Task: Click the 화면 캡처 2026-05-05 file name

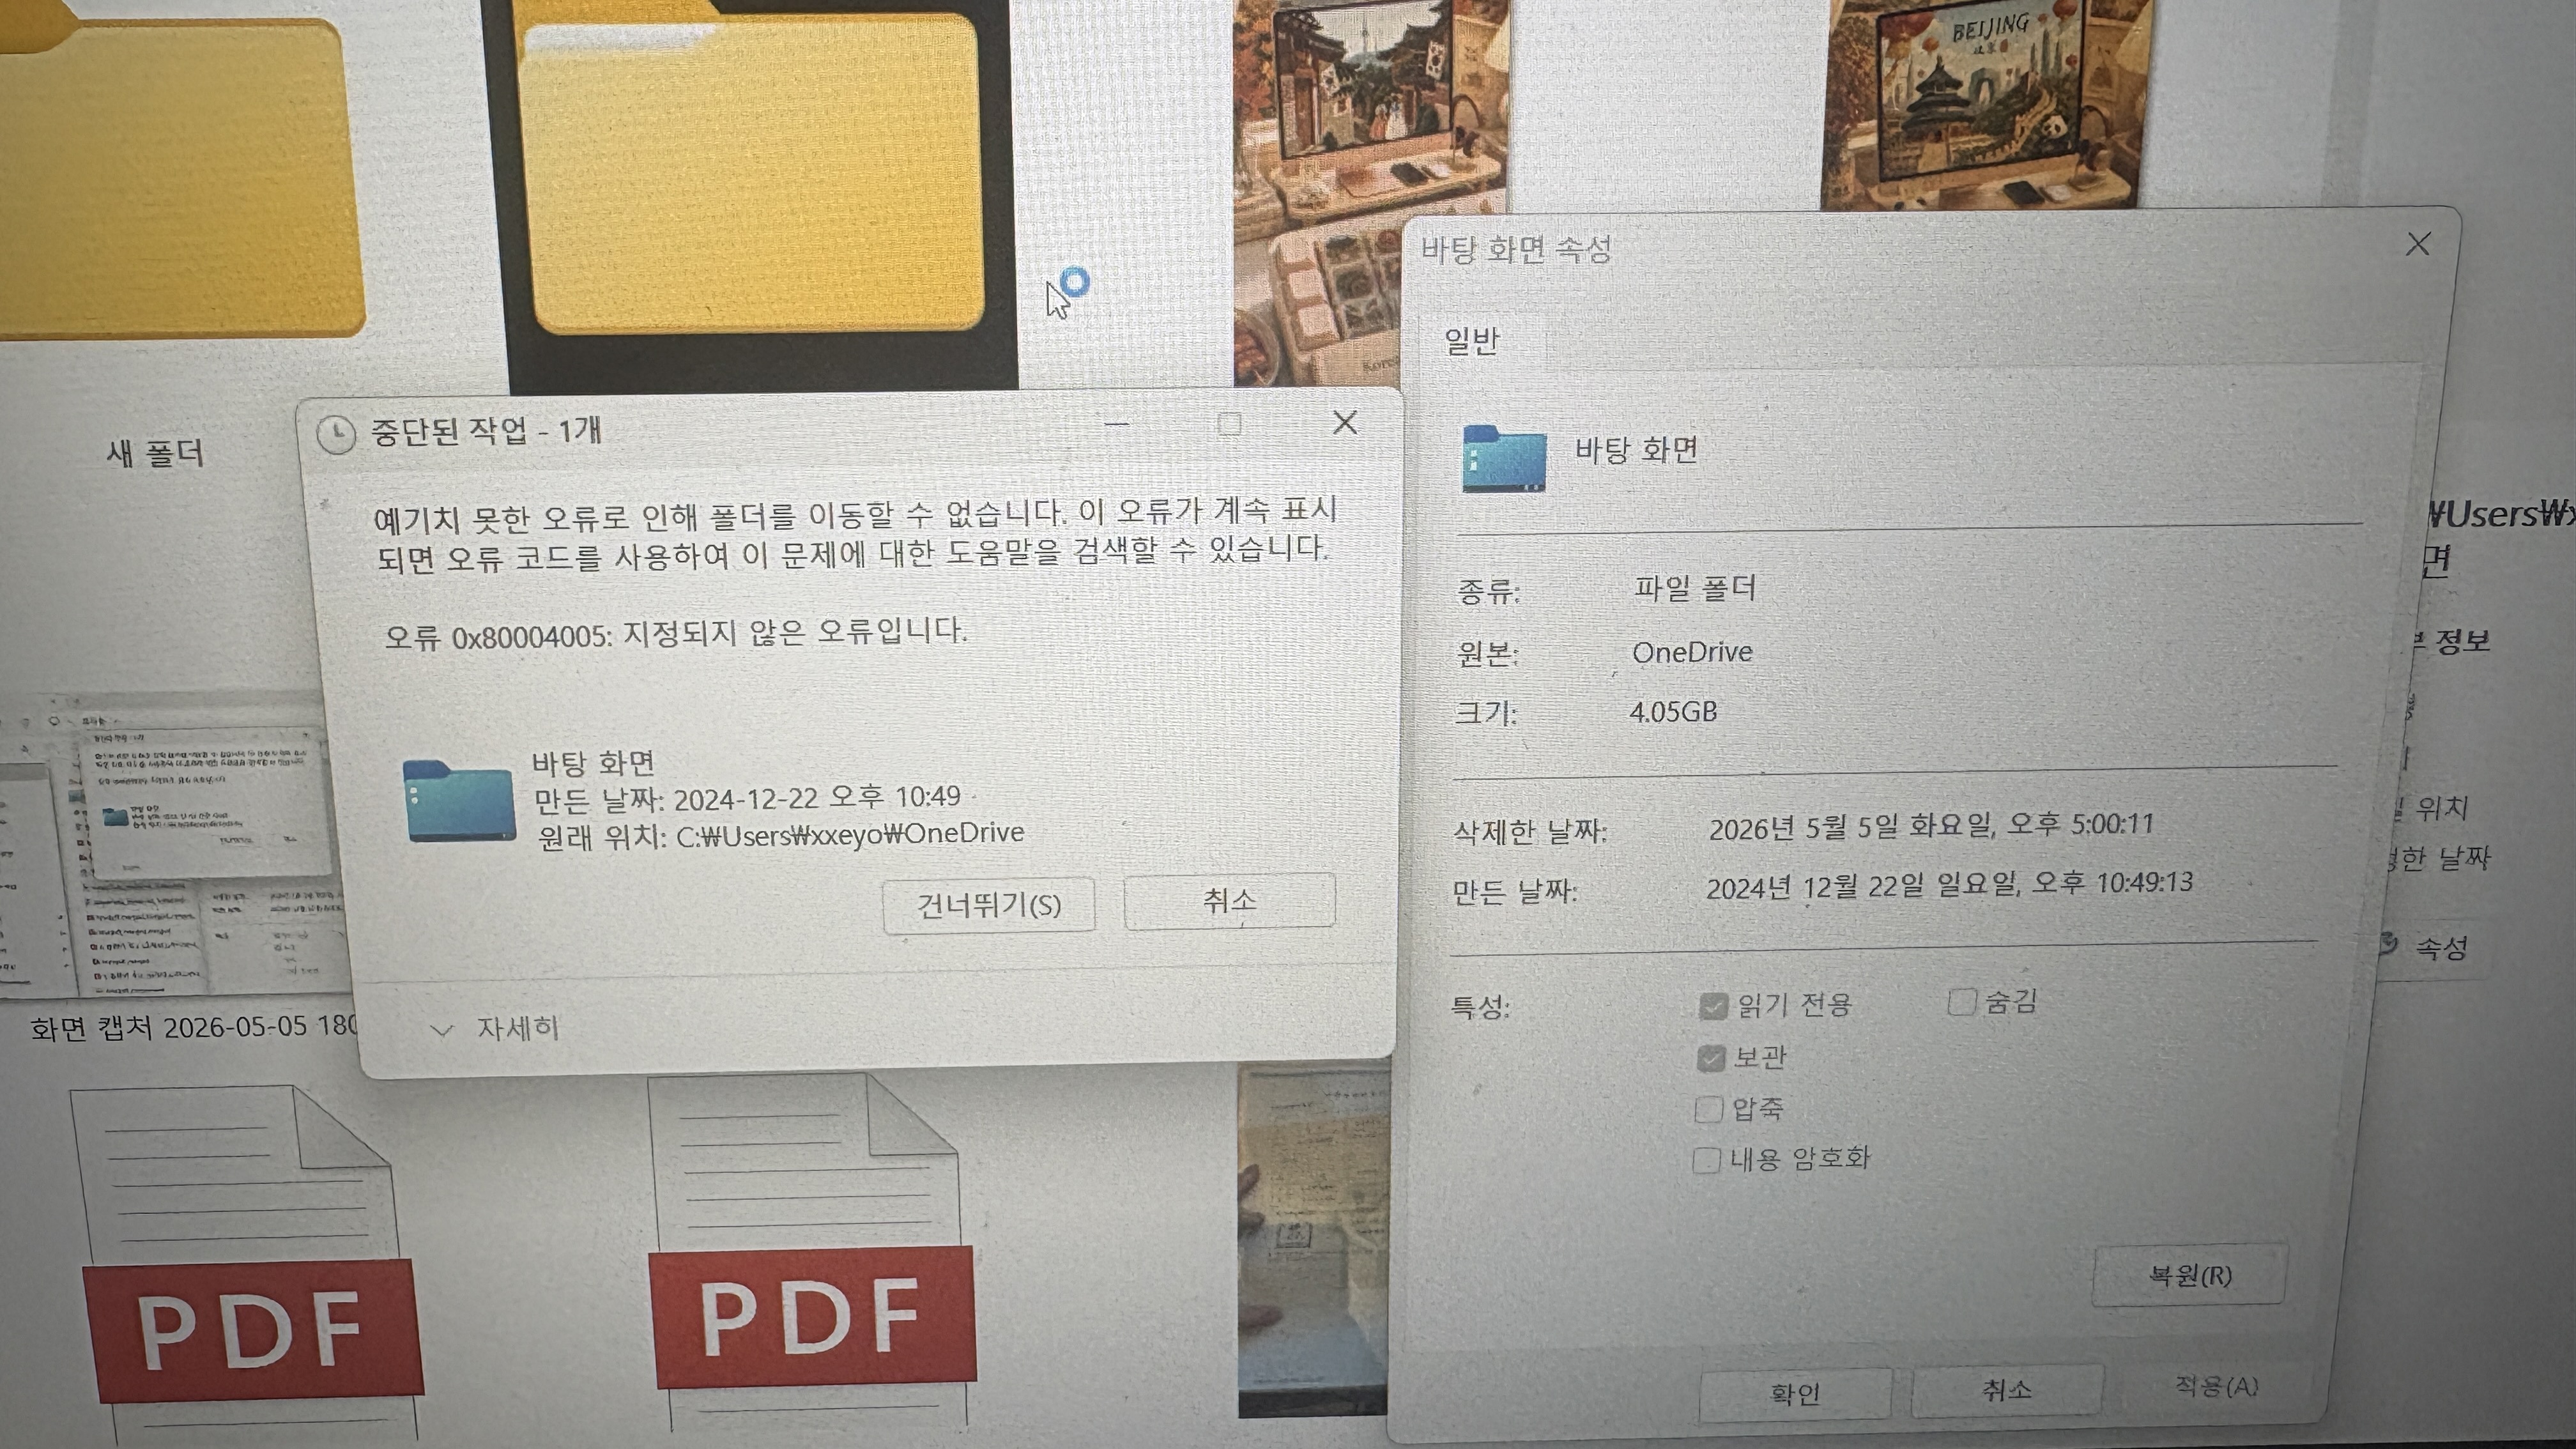Action: (x=193, y=1028)
